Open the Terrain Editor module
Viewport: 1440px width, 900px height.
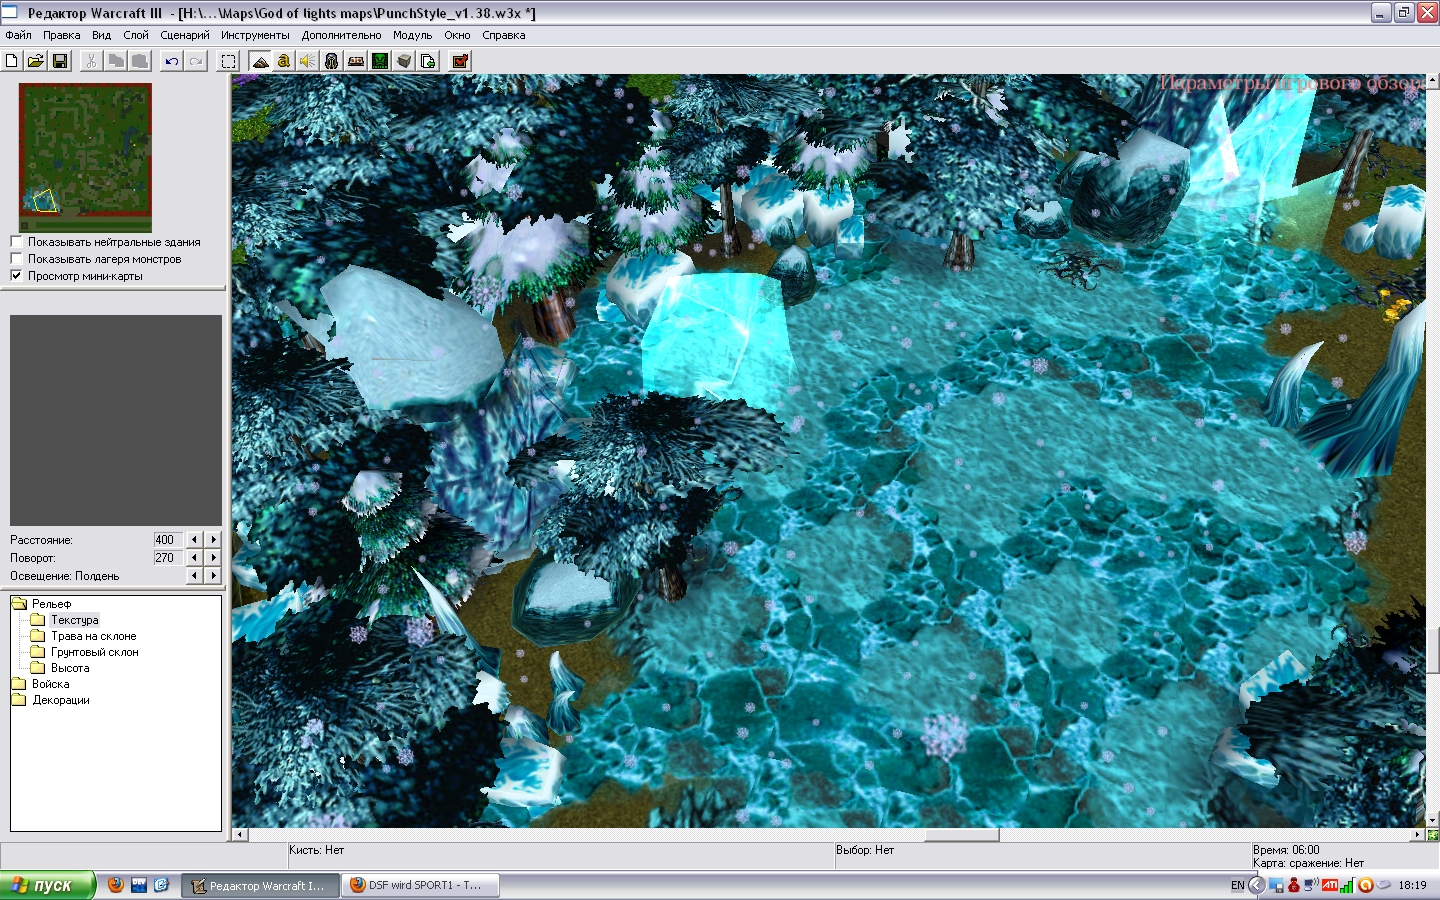point(260,61)
